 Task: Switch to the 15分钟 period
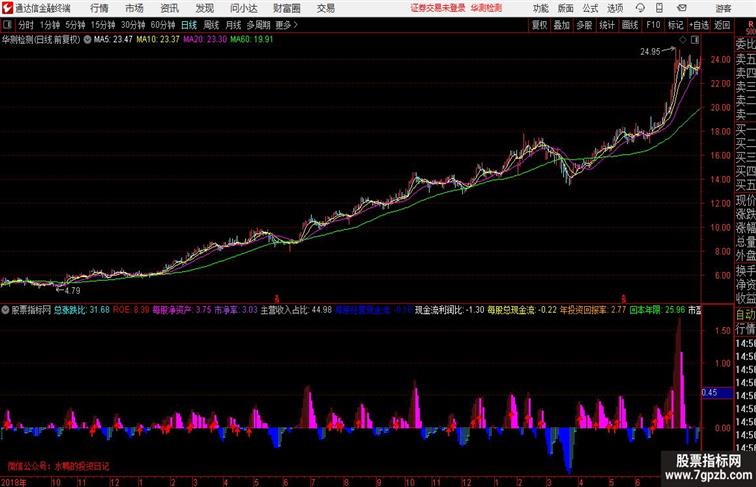click(103, 25)
